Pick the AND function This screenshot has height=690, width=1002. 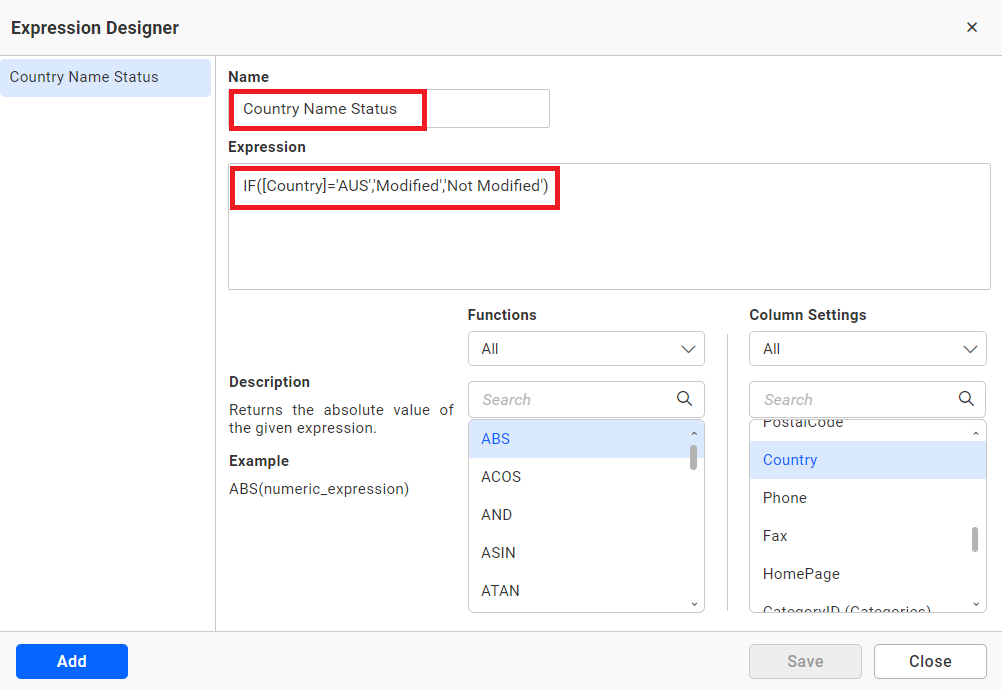[x=575, y=515]
